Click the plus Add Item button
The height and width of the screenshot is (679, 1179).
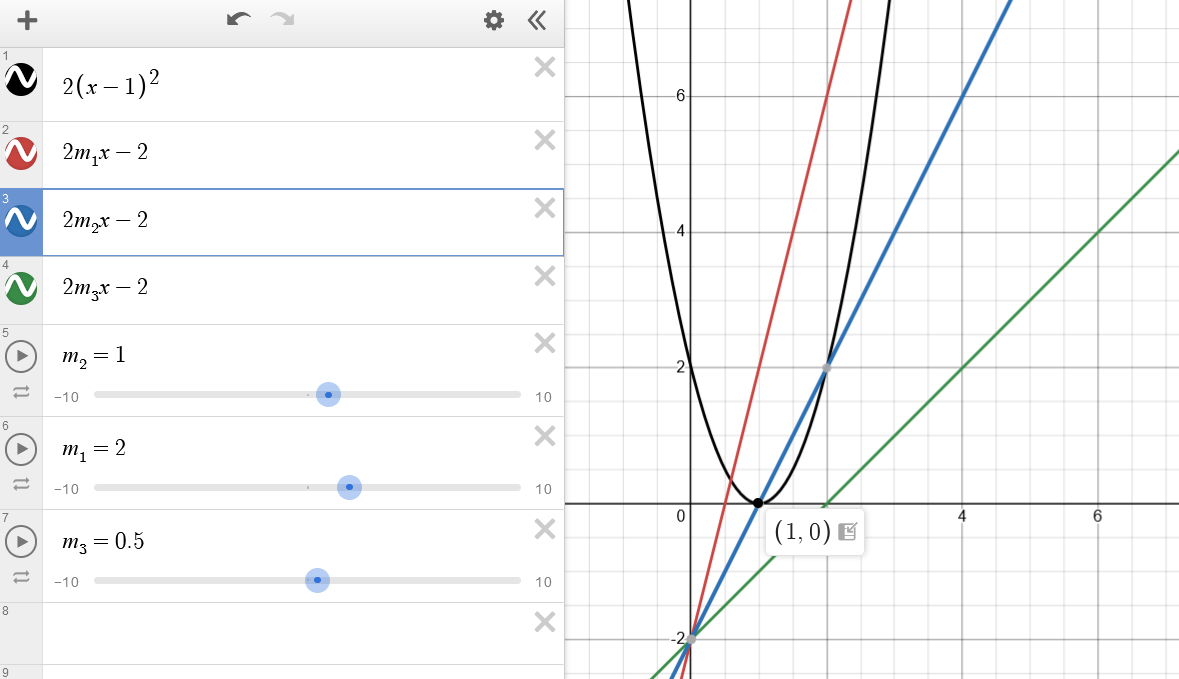click(27, 20)
